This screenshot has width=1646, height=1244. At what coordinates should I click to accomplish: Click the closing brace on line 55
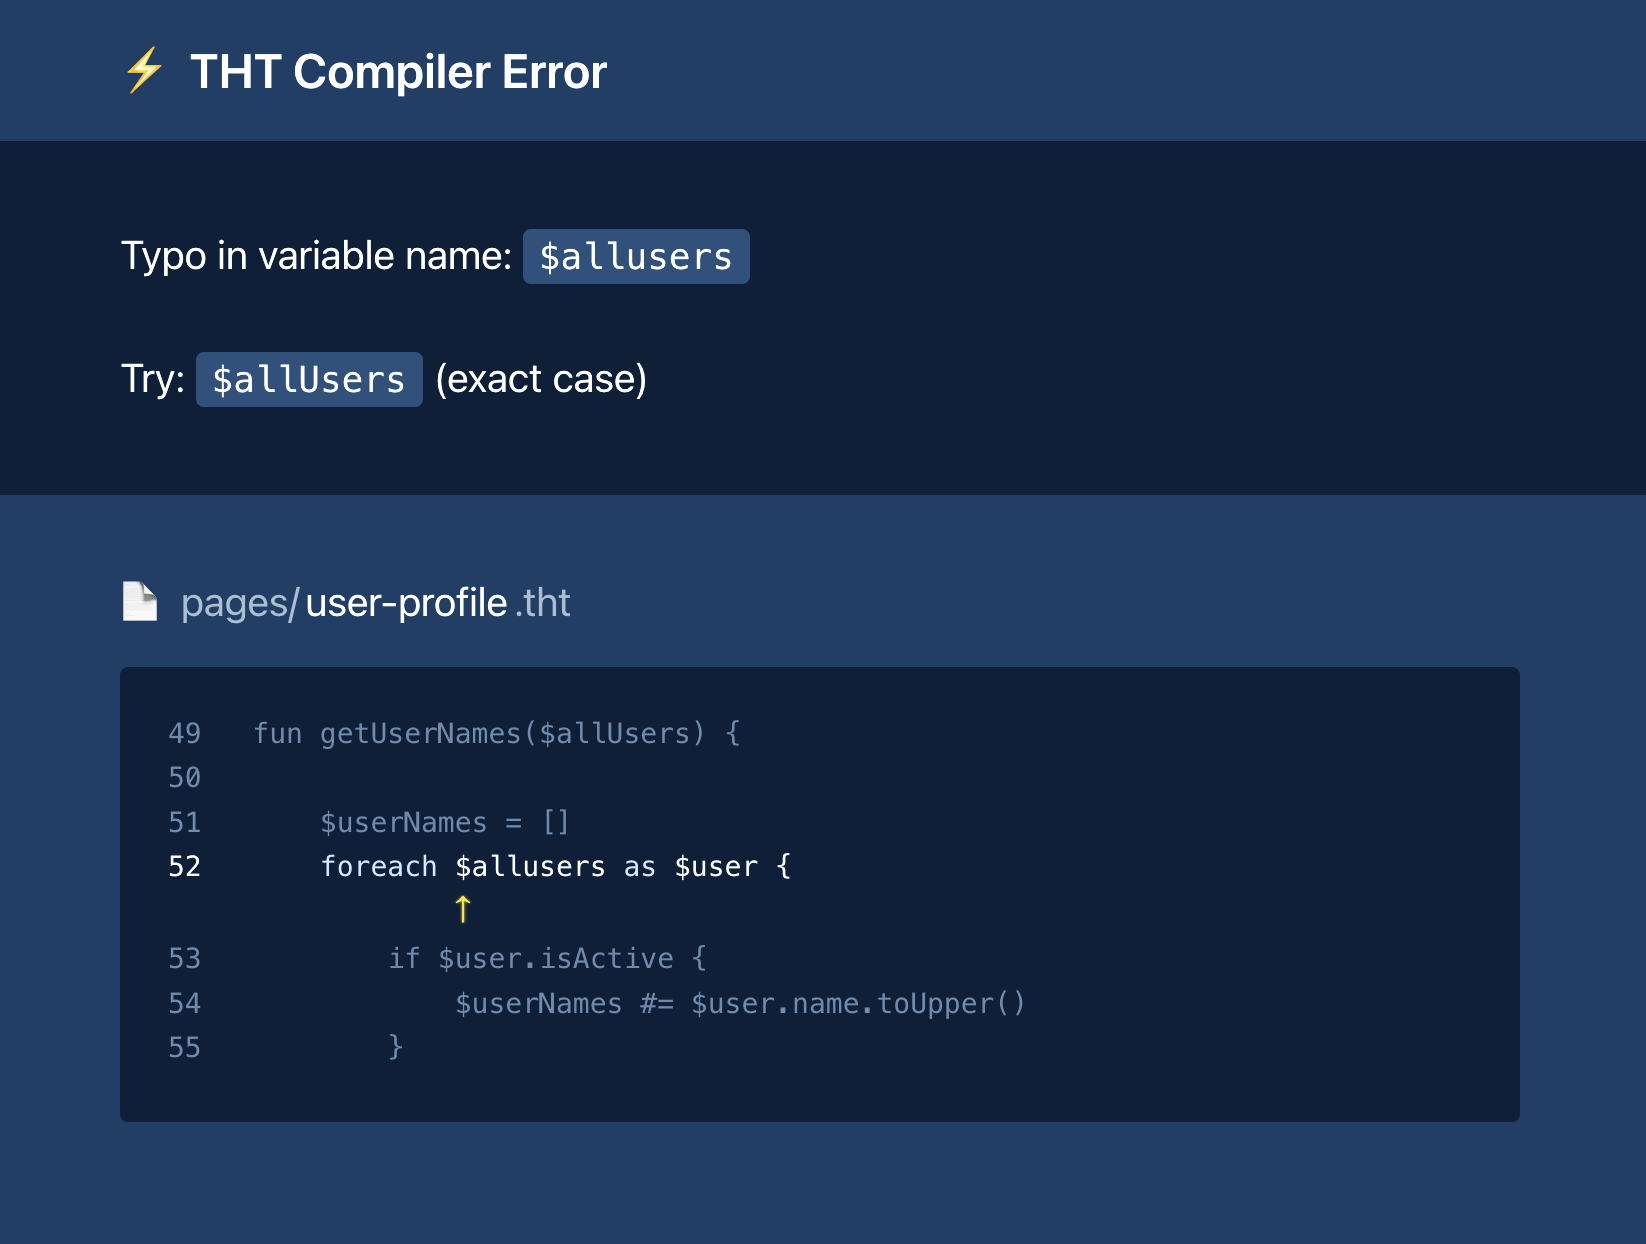(x=395, y=1047)
